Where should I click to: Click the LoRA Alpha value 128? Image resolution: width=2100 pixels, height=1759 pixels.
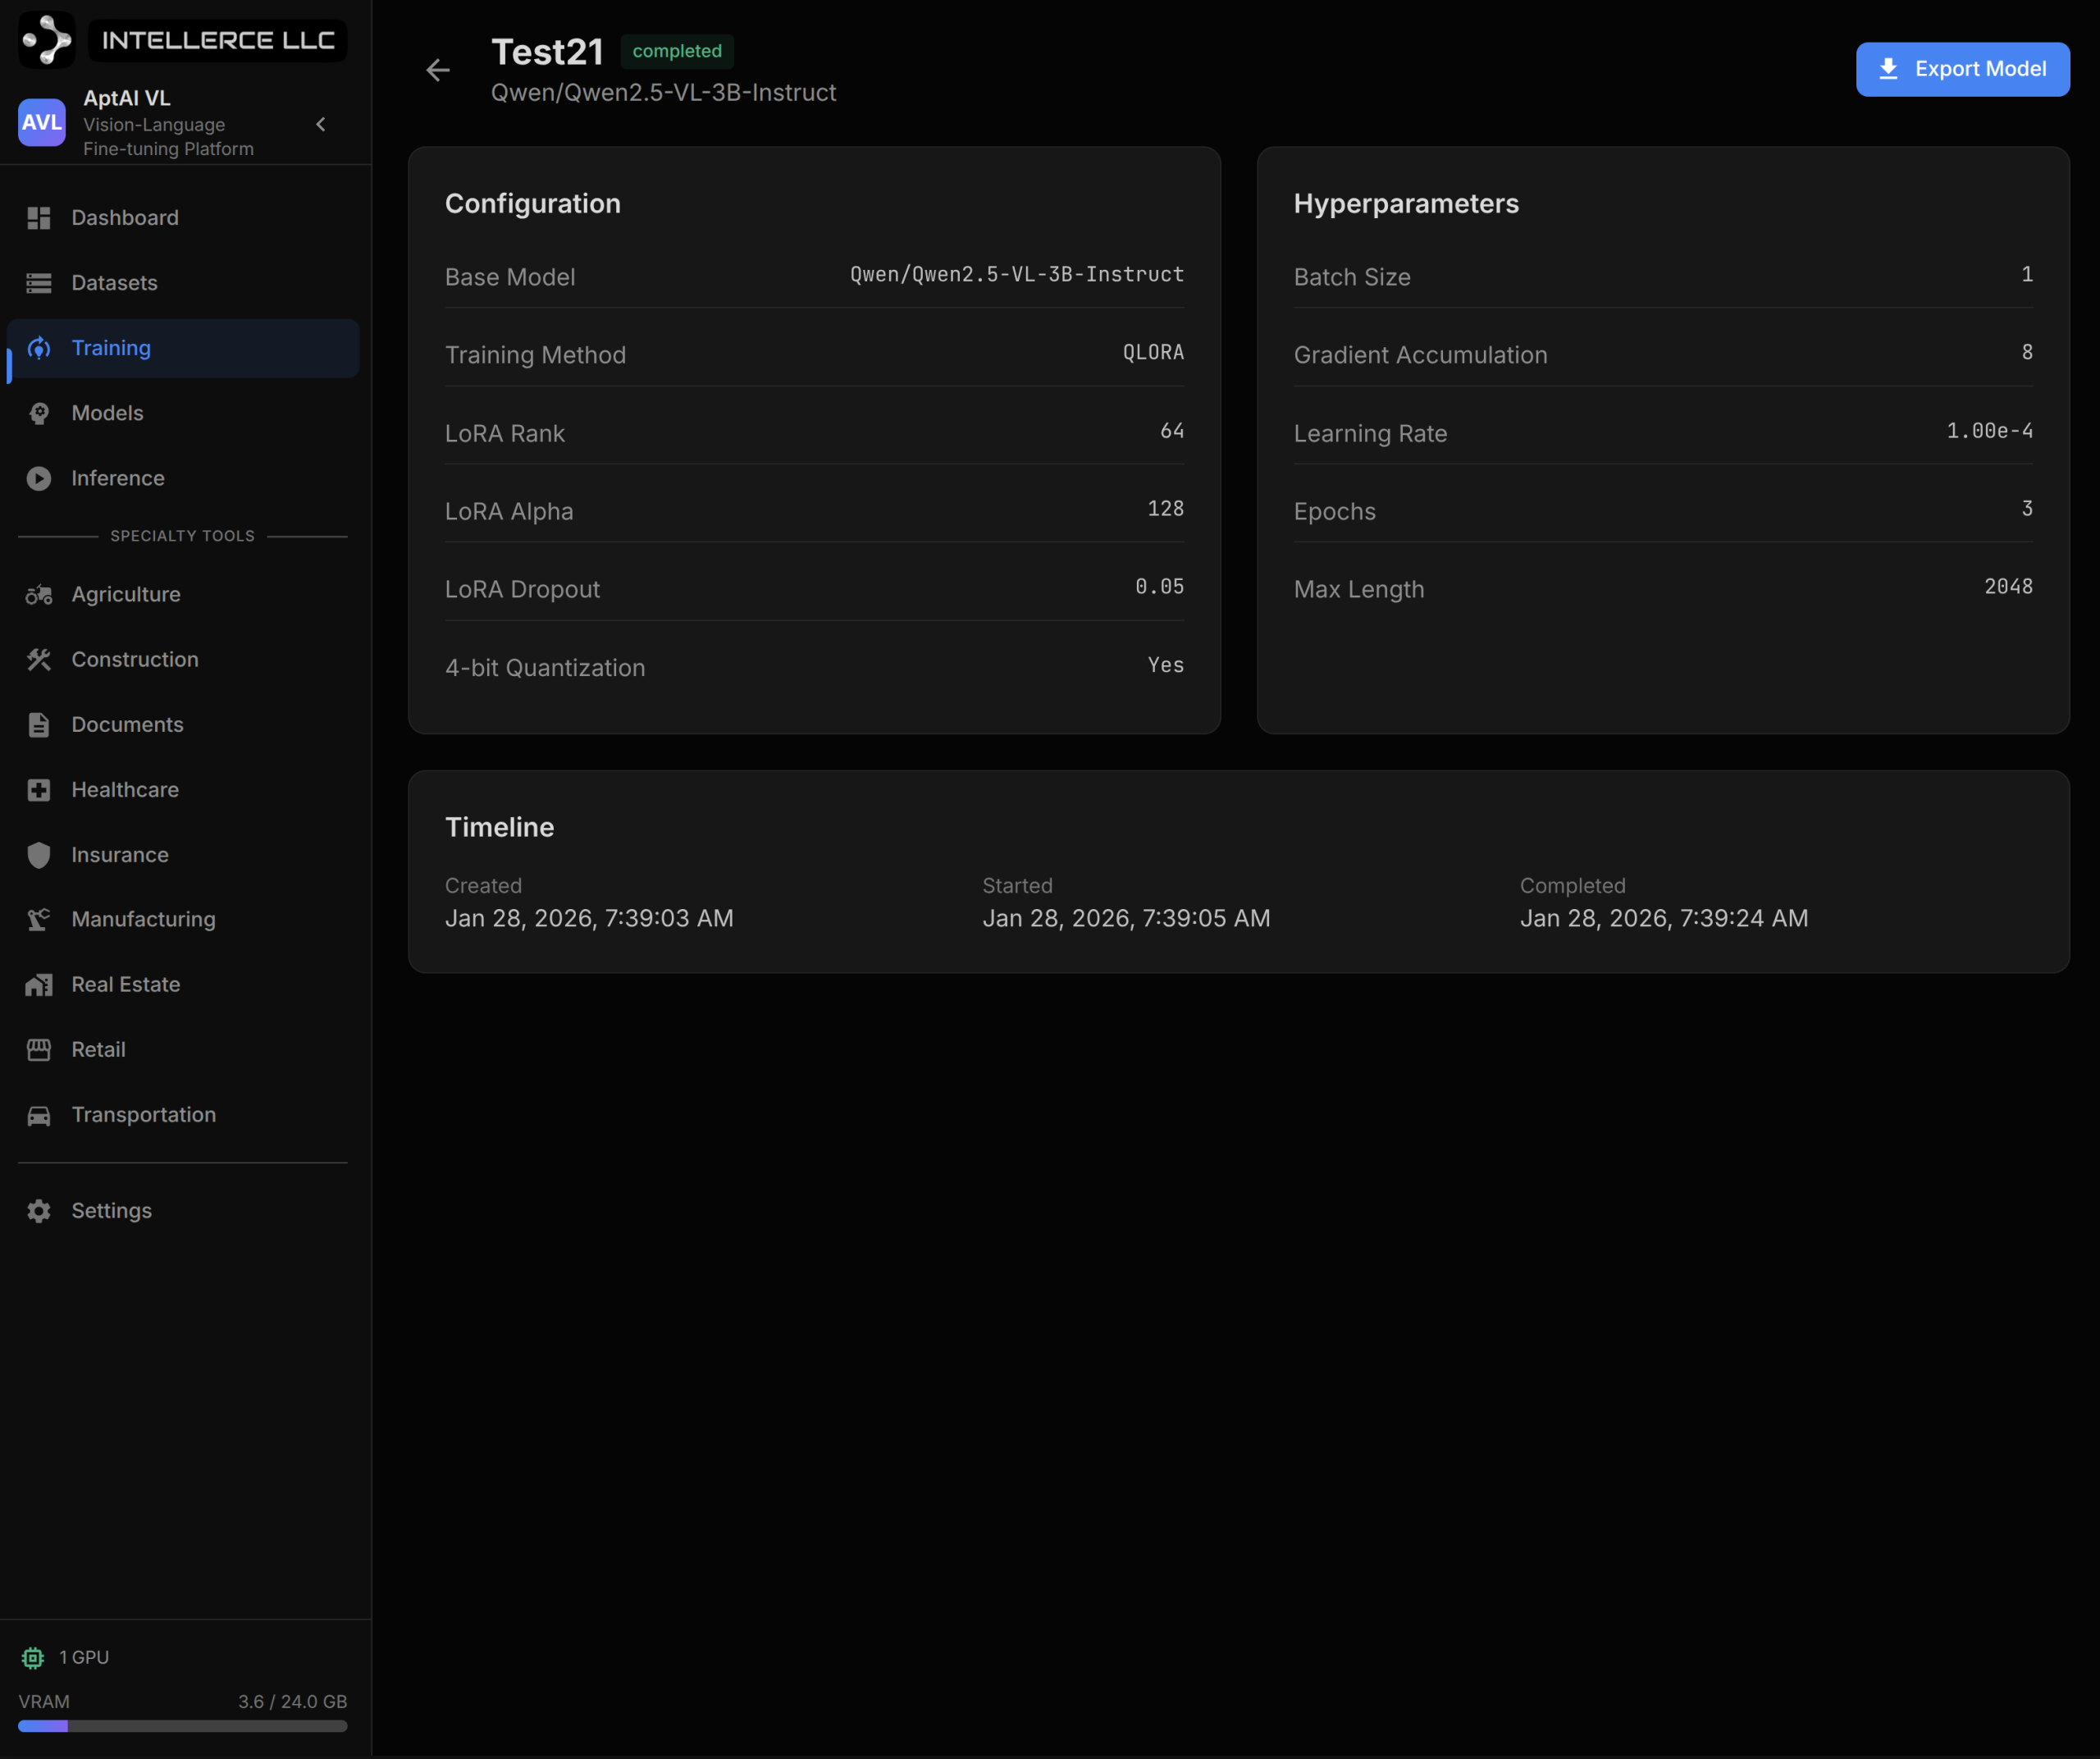(1165, 509)
